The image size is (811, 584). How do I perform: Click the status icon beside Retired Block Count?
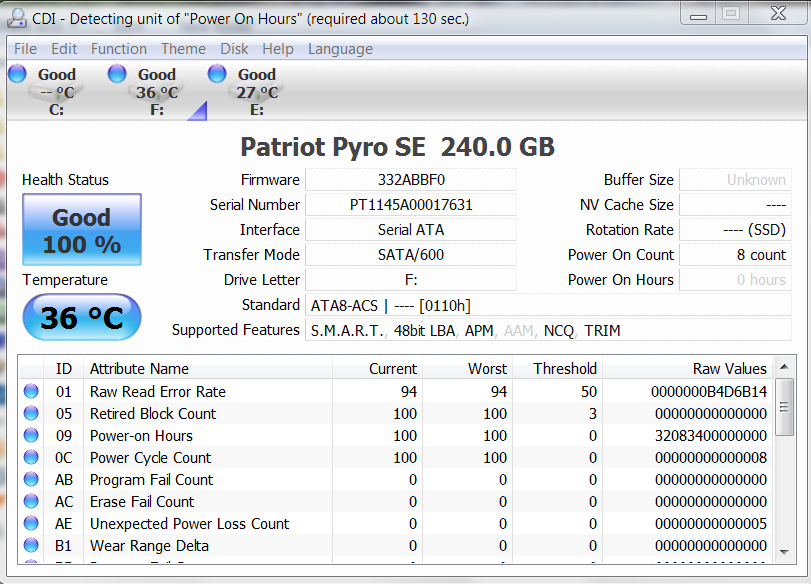tap(31, 414)
